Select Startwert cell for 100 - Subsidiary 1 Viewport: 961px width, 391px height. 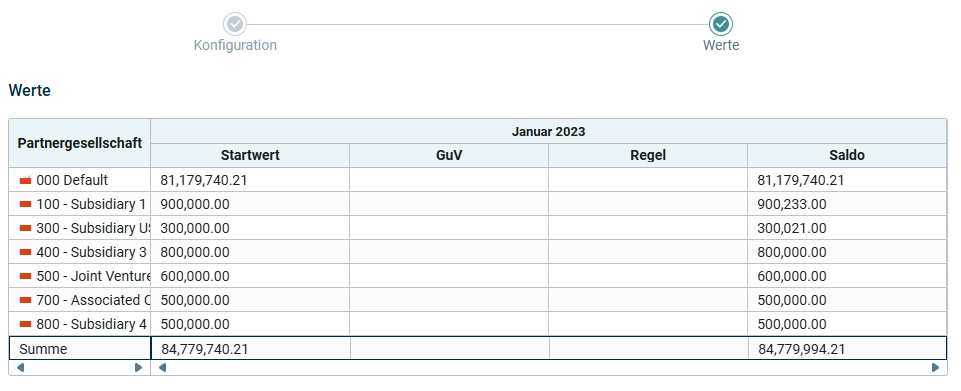click(x=250, y=204)
